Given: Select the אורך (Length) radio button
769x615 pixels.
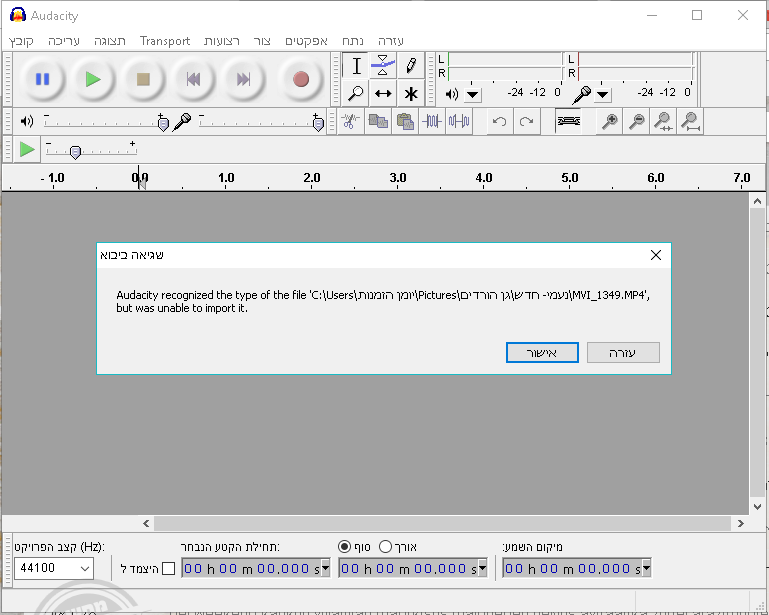Looking at the screenshot, I should coord(385,546).
